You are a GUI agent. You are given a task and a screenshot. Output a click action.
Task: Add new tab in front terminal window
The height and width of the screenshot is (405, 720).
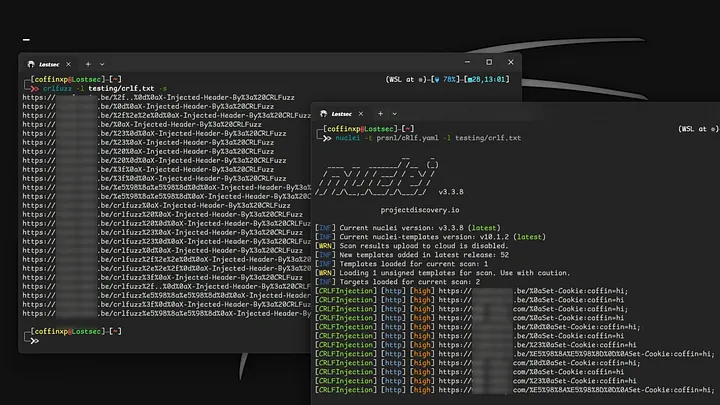click(x=381, y=114)
